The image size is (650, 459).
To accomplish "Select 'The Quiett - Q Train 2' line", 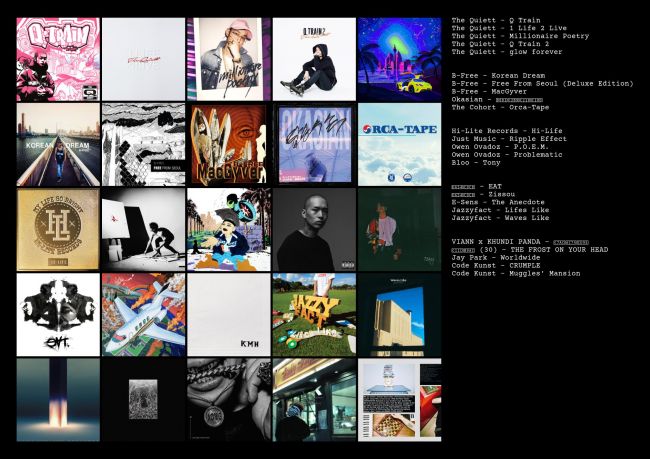I will [500, 44].
